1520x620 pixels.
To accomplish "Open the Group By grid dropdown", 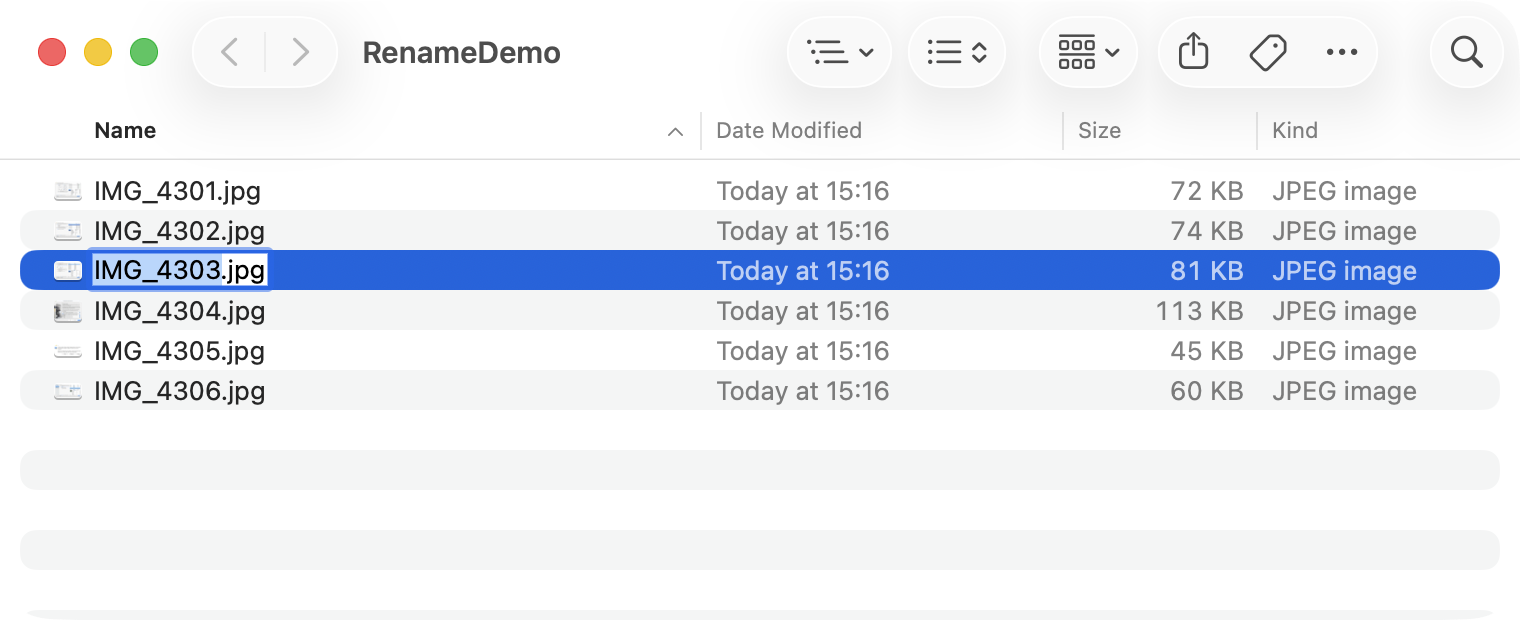I will (1088, 52).
